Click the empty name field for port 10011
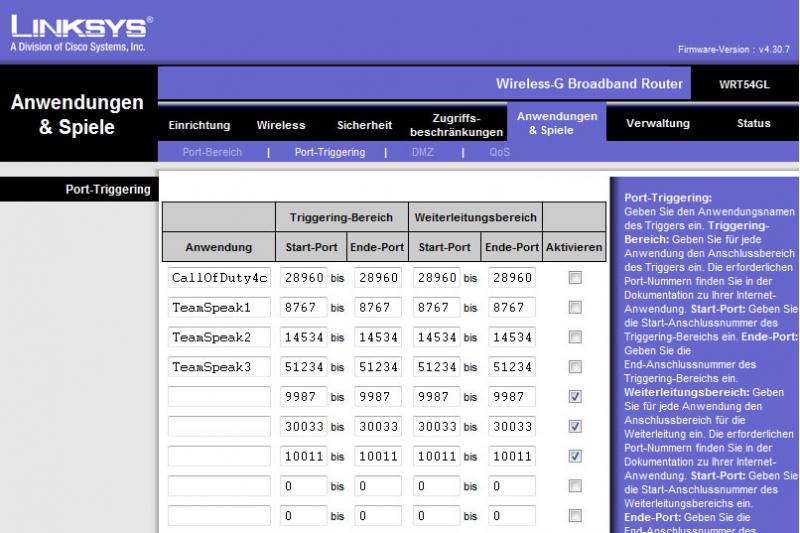The height and width of the screenshot is (533, 800). pyautogui.click(x=219, y=456)
